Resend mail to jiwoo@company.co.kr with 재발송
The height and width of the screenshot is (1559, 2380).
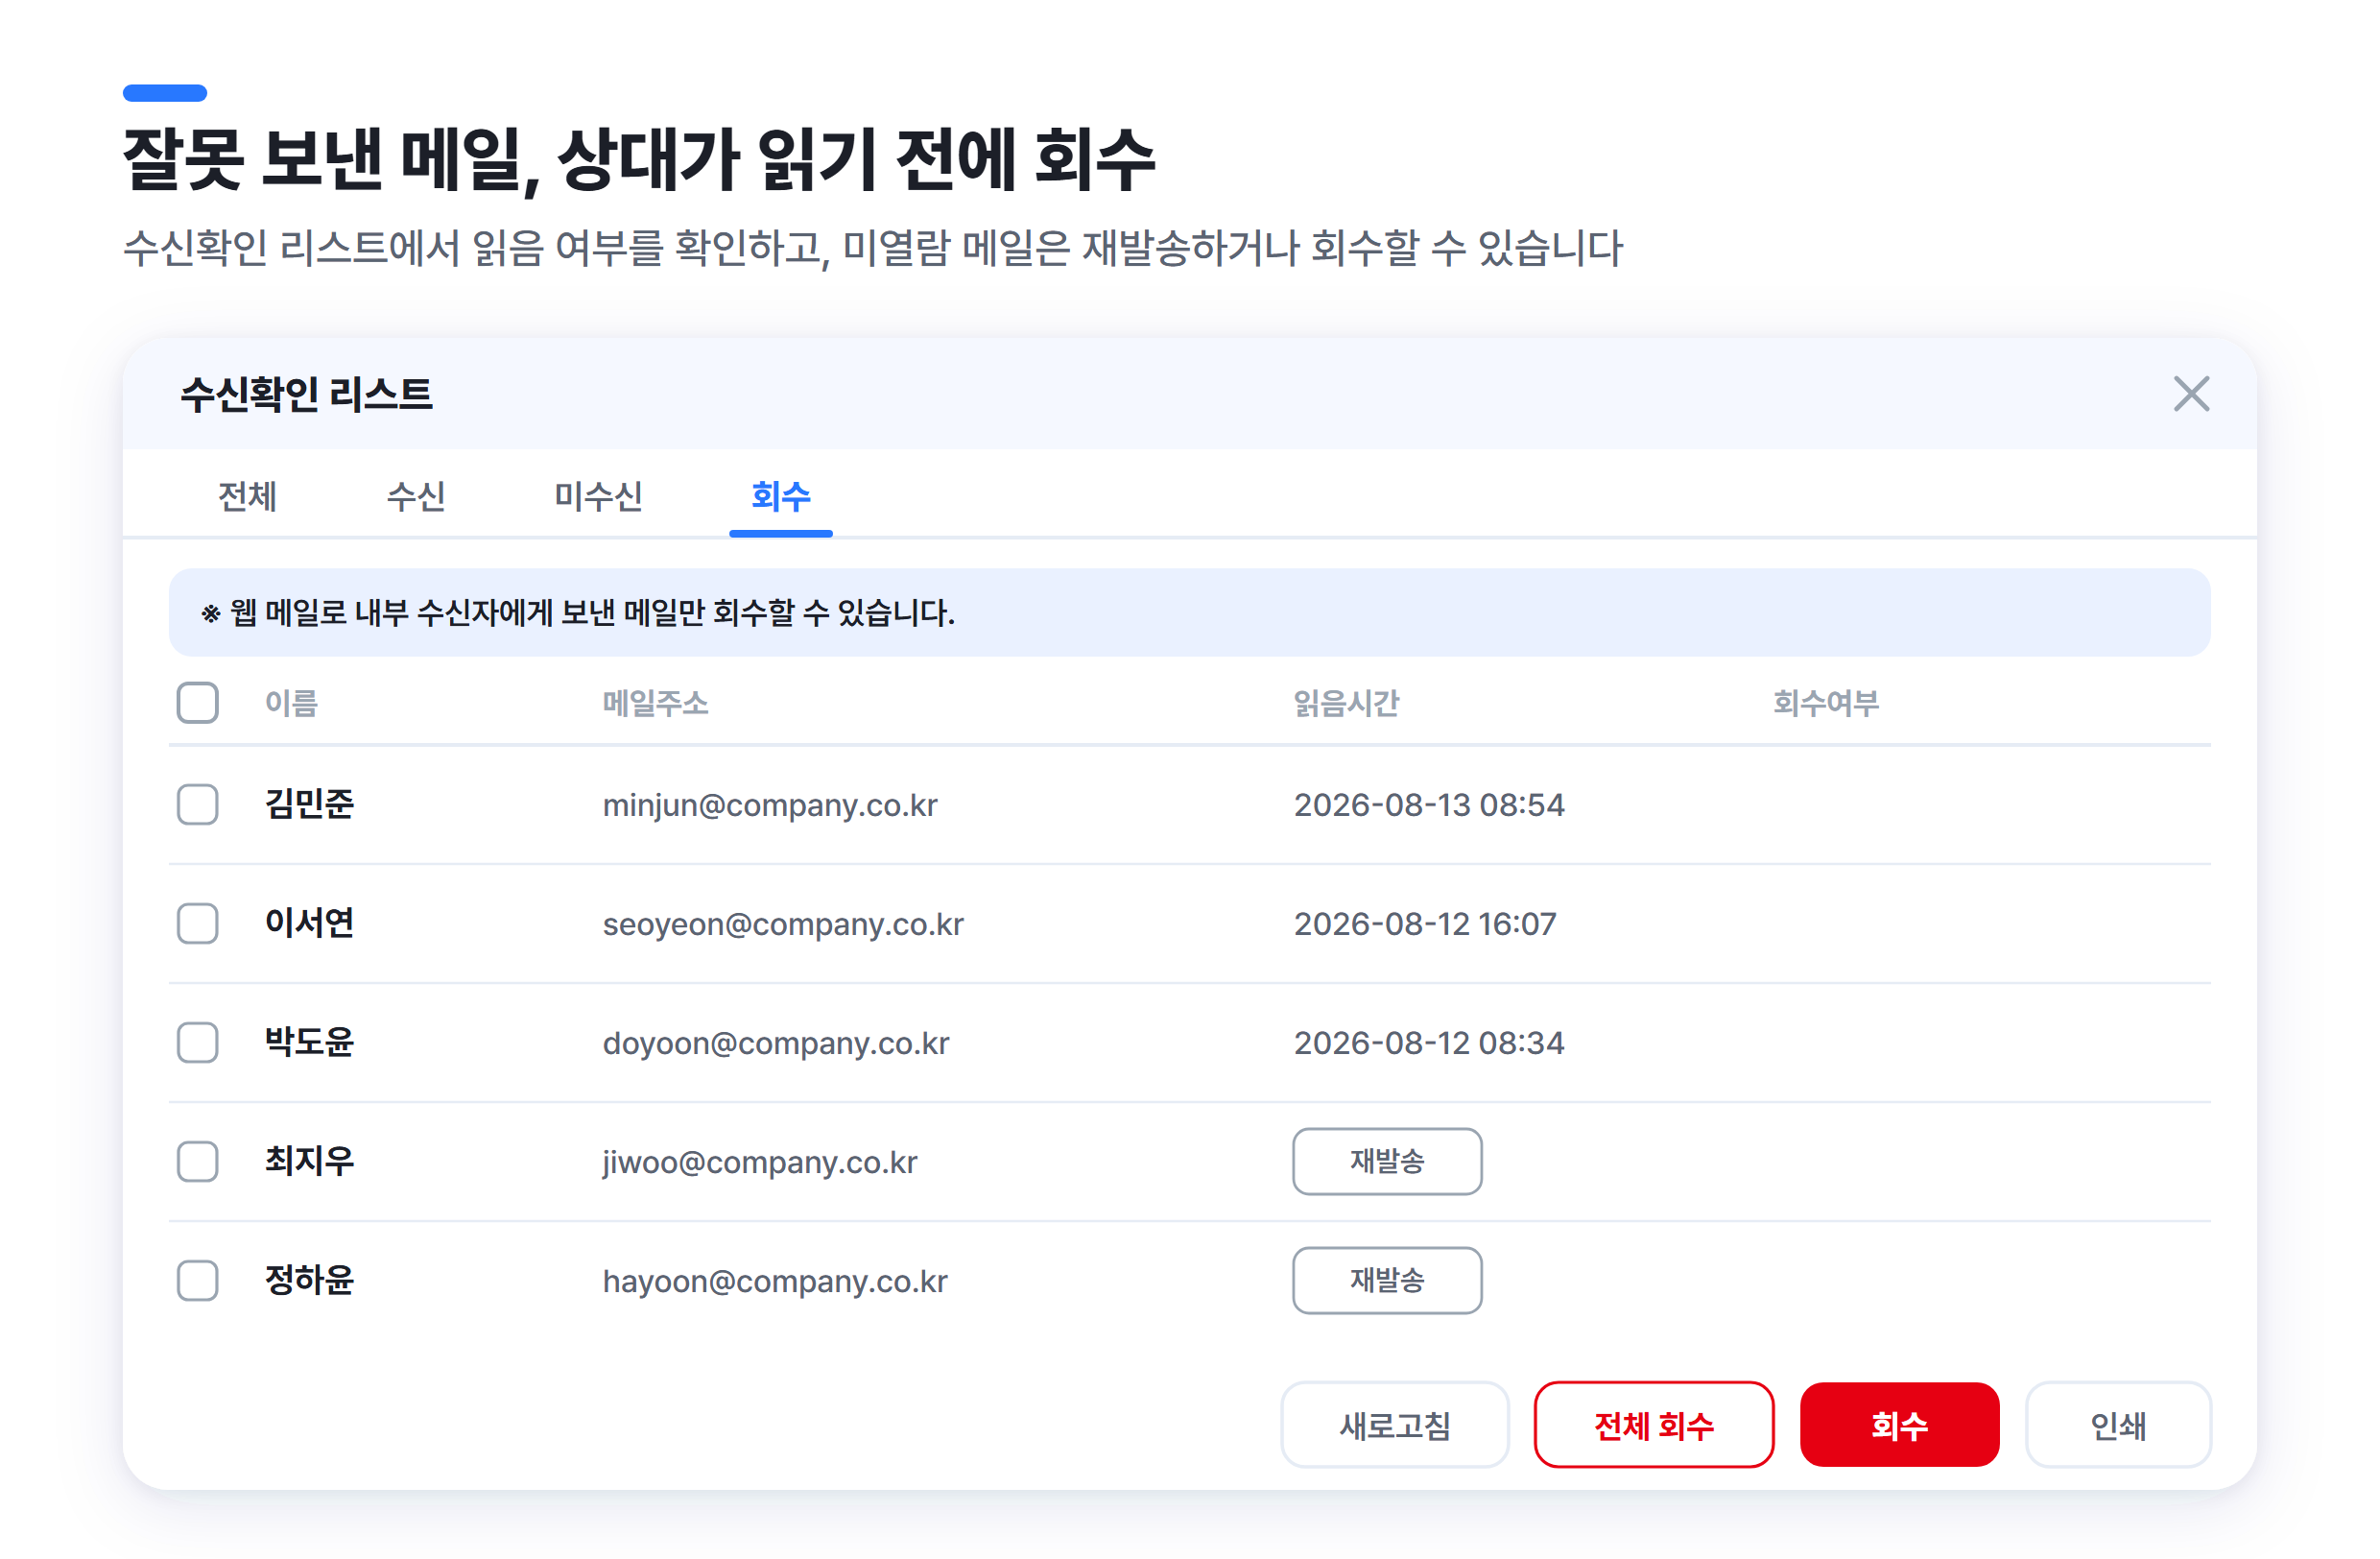coord(1387,1161)
